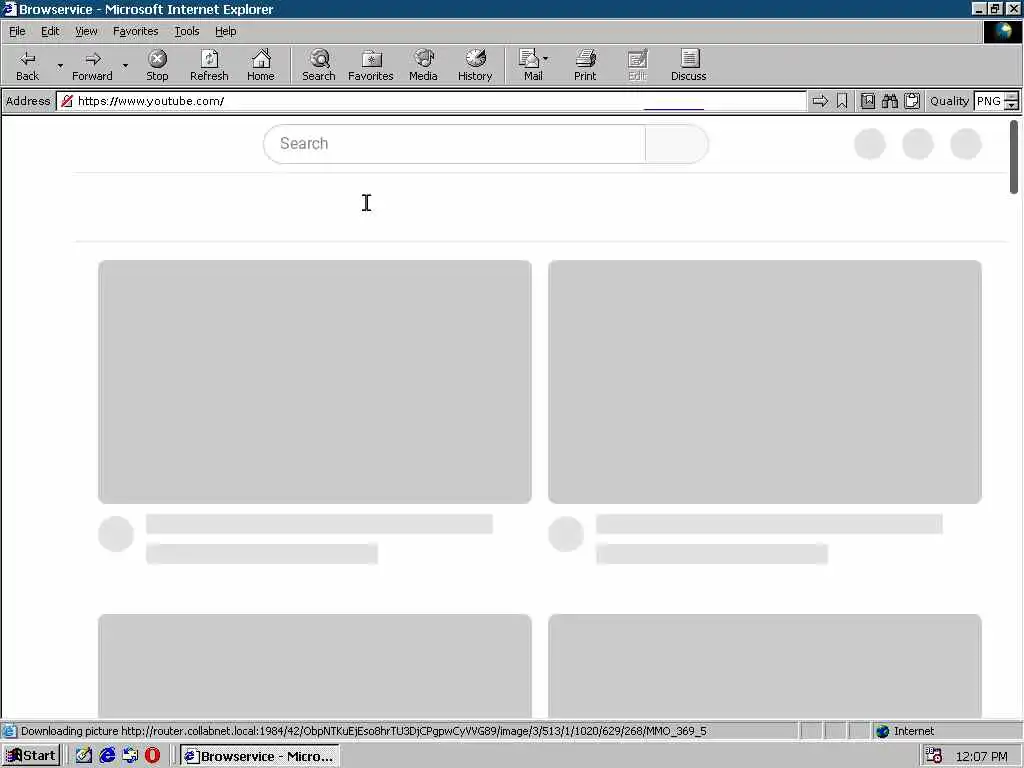
Task: Click the binoculars find icon
Action: [x=889, y=101]
